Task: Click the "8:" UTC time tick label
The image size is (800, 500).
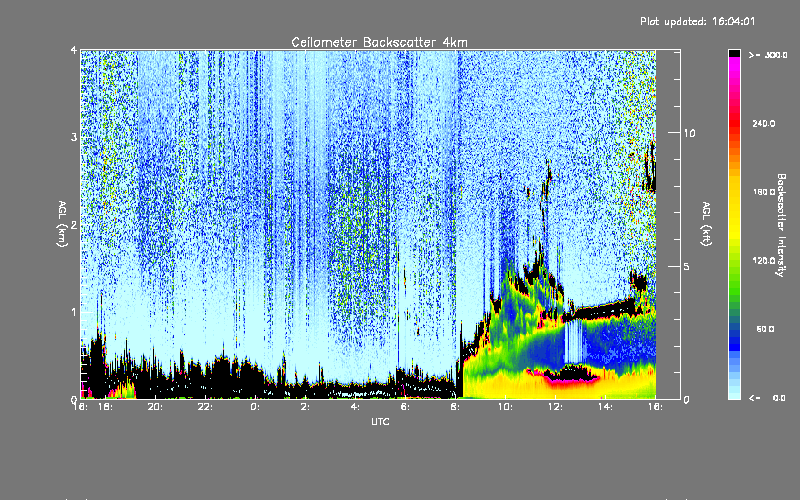Action: pyautogui.click(x=455, y=407)
